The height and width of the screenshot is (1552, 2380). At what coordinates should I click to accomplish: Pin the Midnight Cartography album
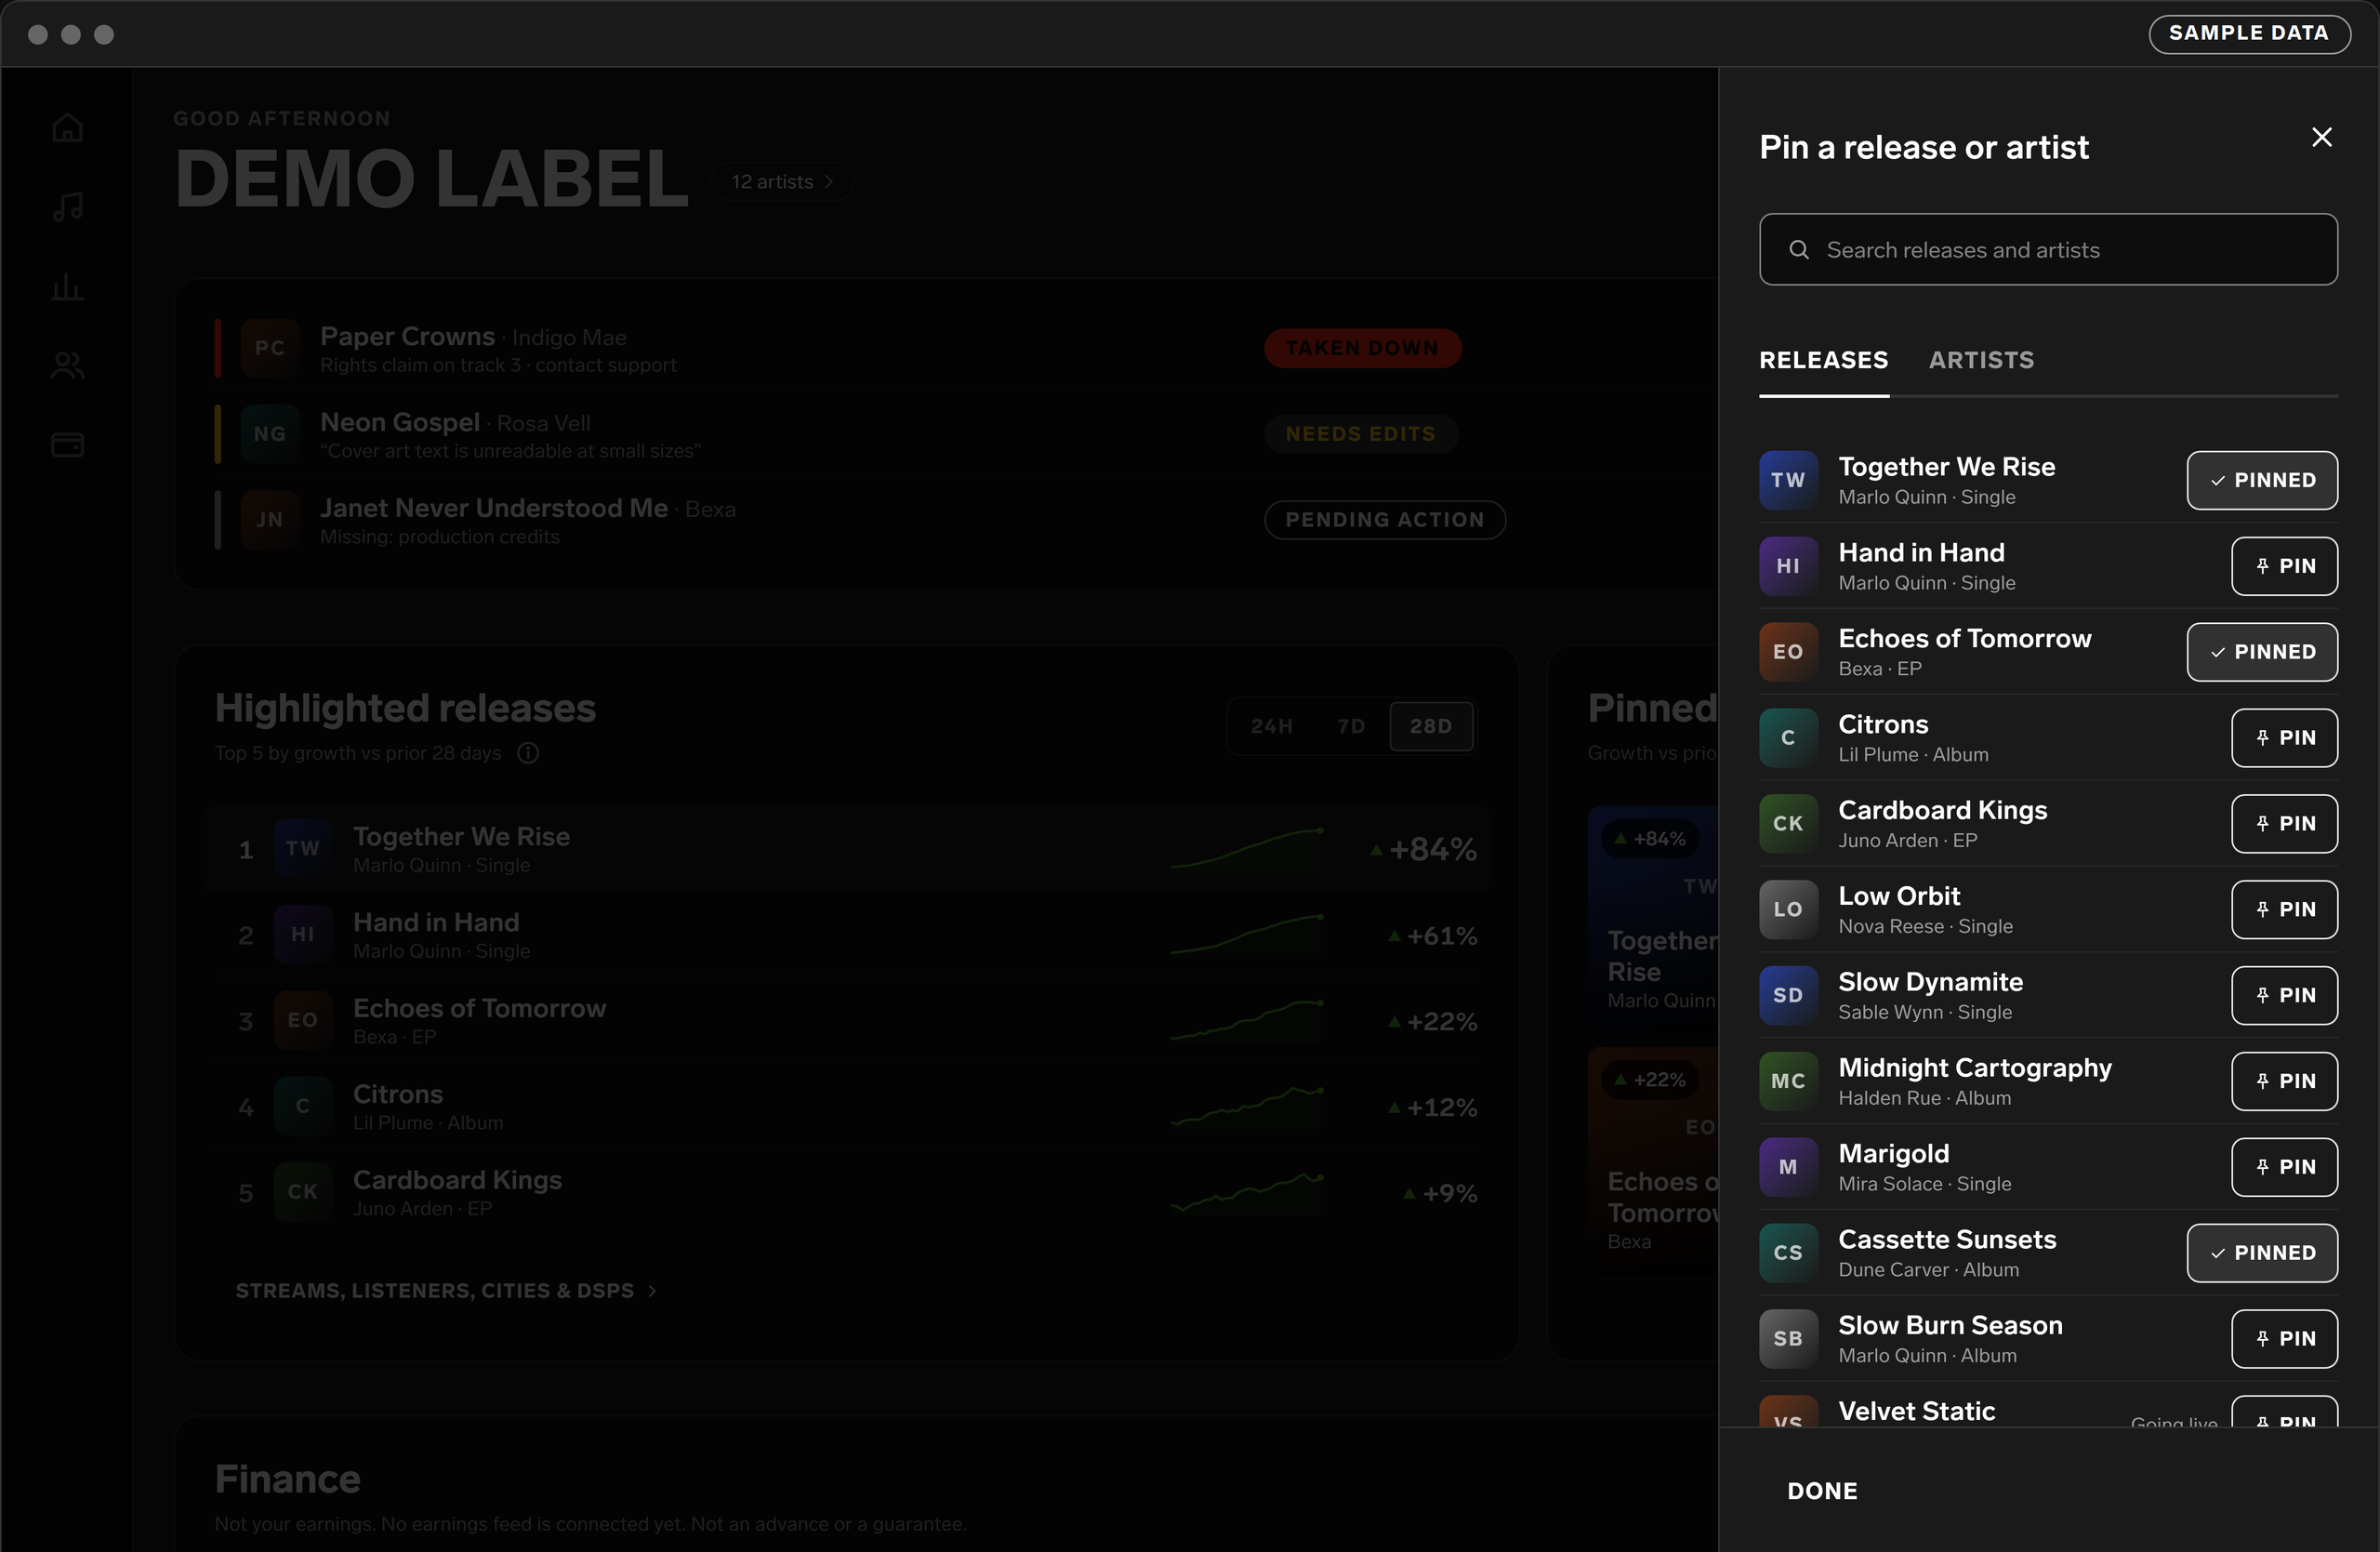[x=2284, y=1081]
